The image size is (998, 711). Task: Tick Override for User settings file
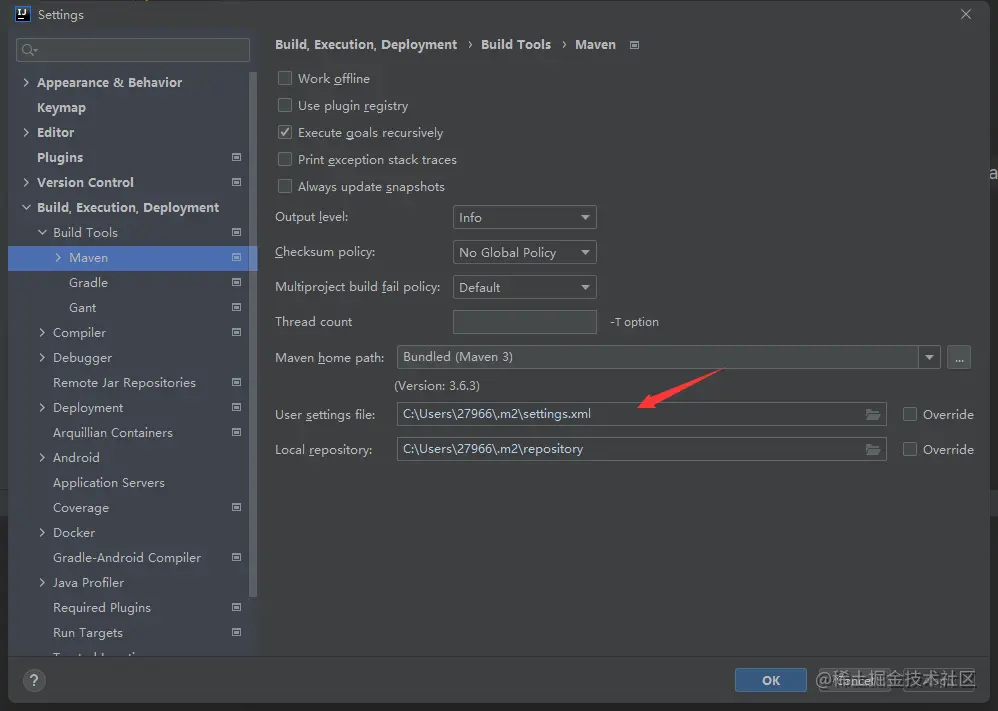point(910,415)
